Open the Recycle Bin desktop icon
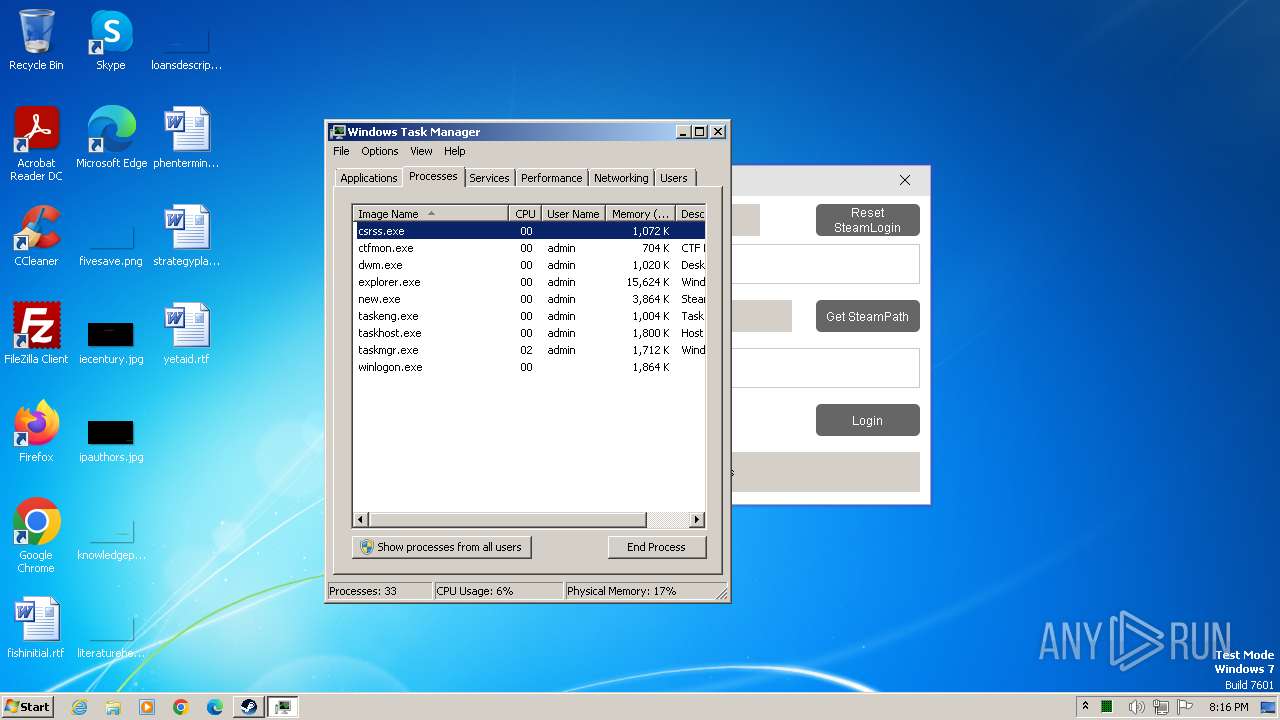This screenshot has height=720, width=1280. pos(36,40)
